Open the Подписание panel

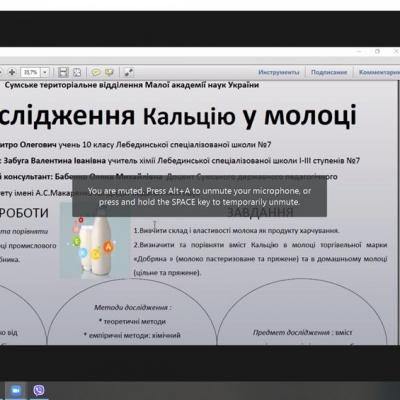point(329,72)
